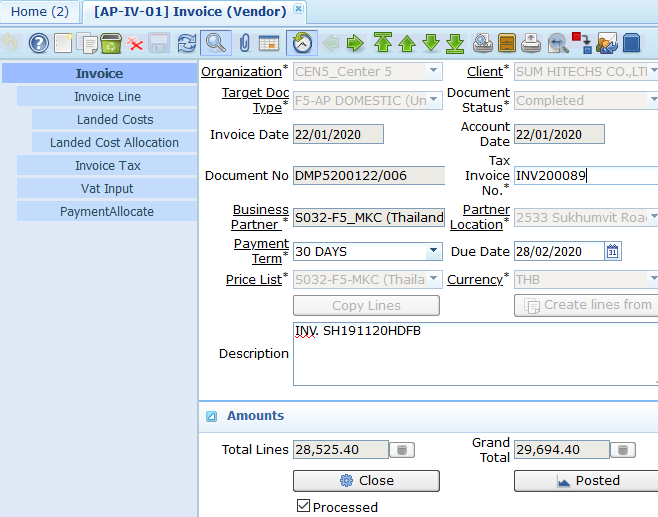Move to the next record down arrow
The width and height of the screenshot is (658, 517).
pyautogui.click(x=431, y=43)
